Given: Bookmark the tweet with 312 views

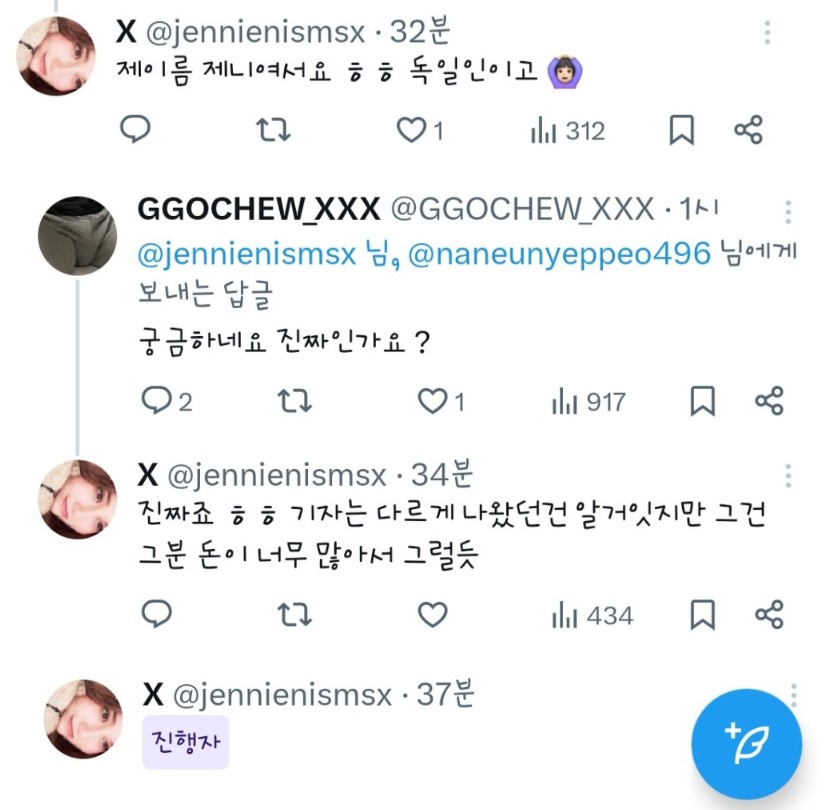Looking at the screenshot, I should pos(681,130).
